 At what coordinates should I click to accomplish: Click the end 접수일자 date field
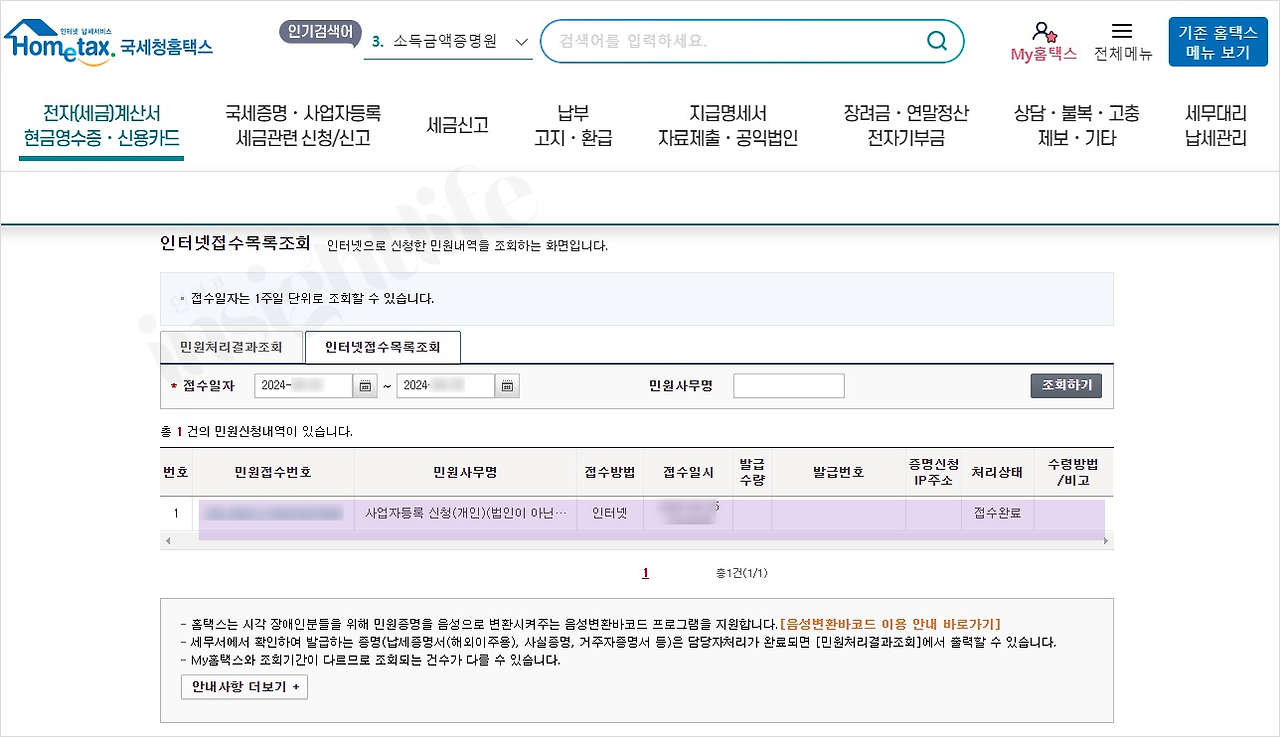pos(446,386)
